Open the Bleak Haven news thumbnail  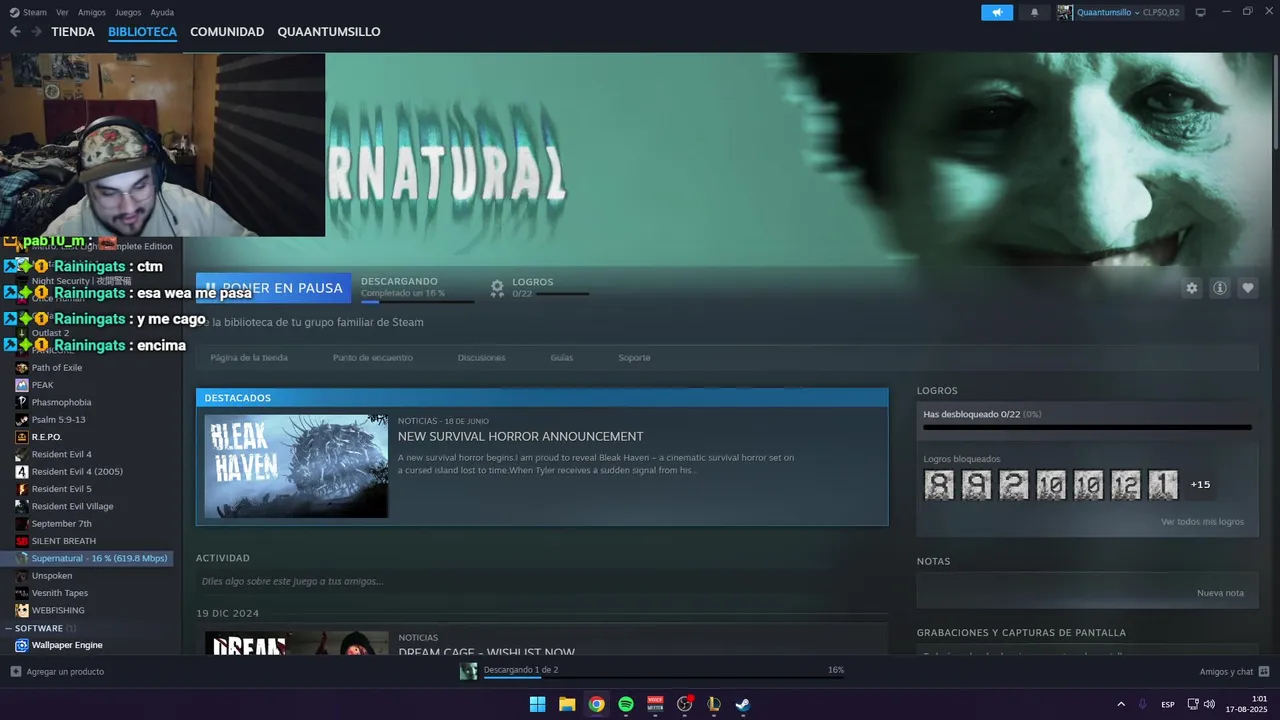coord(296,466)
